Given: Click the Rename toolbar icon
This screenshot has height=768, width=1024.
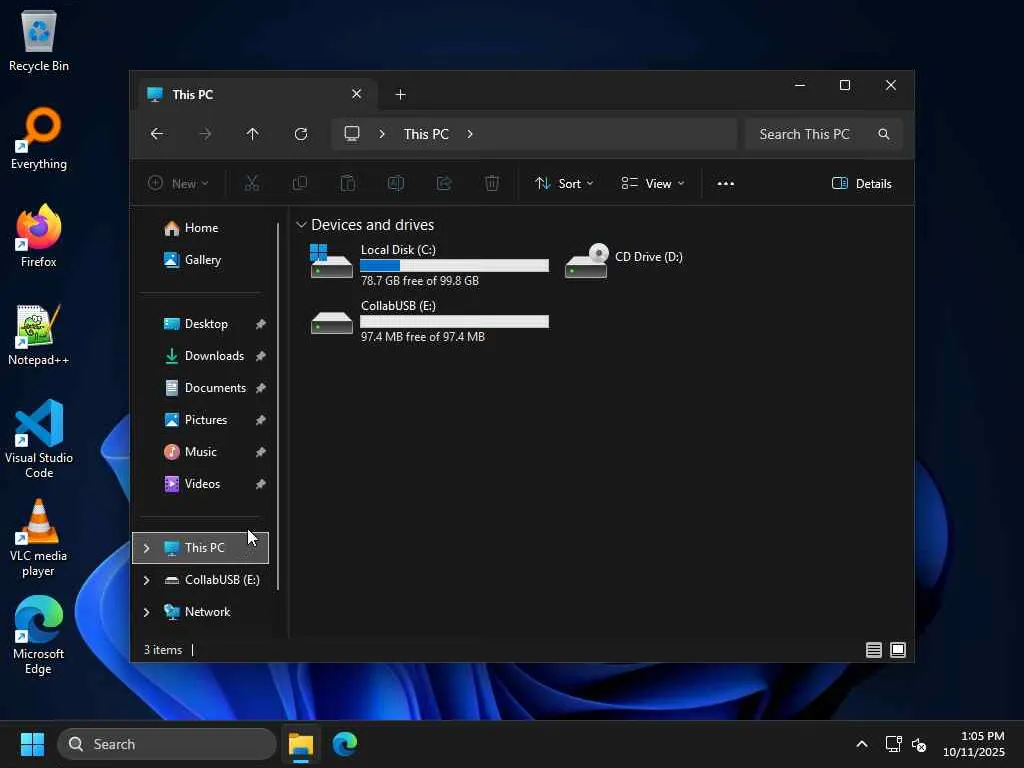Looking at the screenshot, I should coord(396,184).
